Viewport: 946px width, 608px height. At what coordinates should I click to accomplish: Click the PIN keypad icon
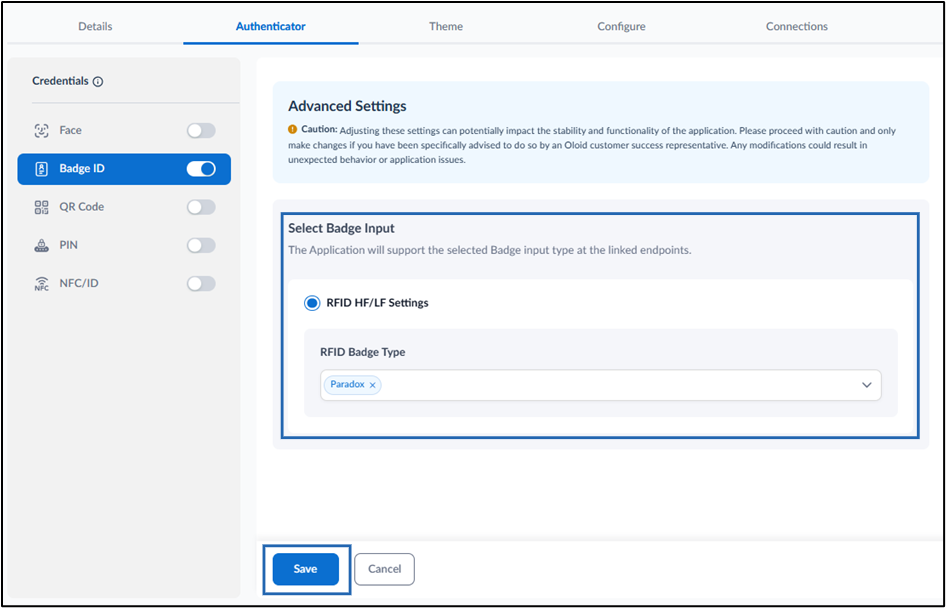pyautogui.click(x=41, y=245)
